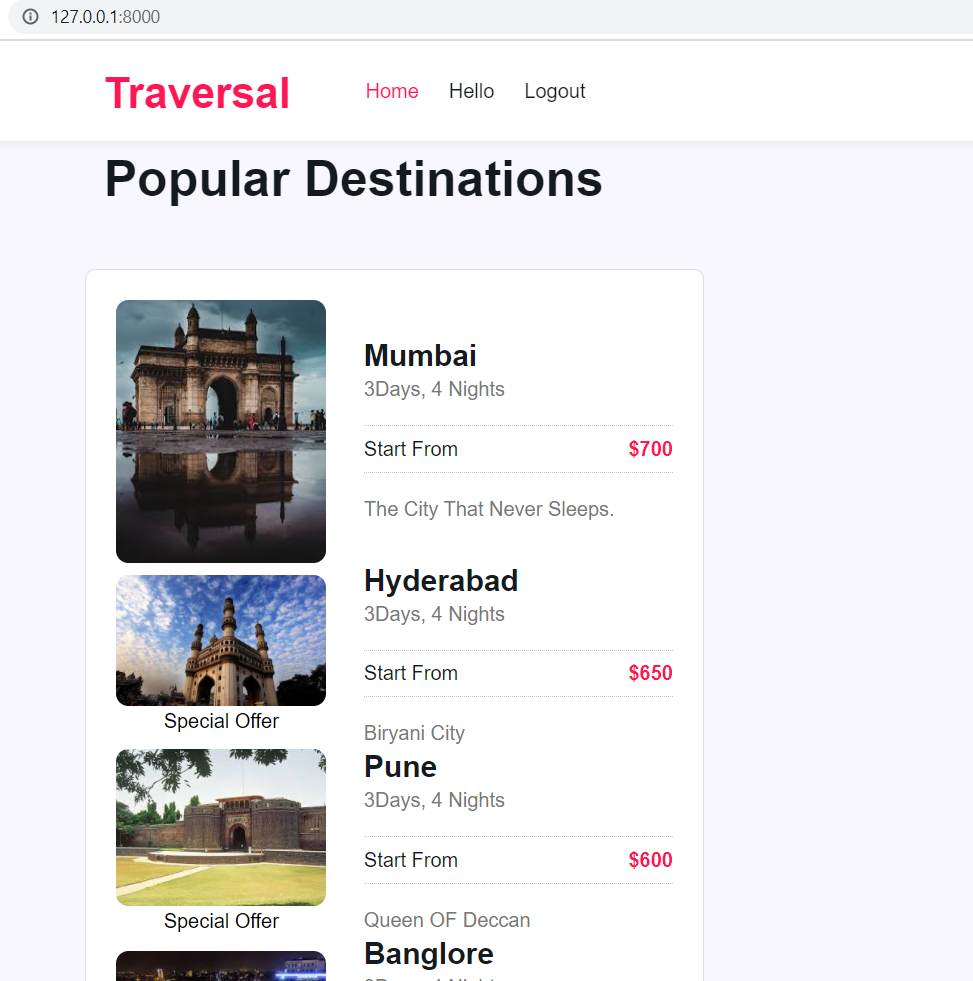Select the $600 price for Pune

(x=650, y=860)
